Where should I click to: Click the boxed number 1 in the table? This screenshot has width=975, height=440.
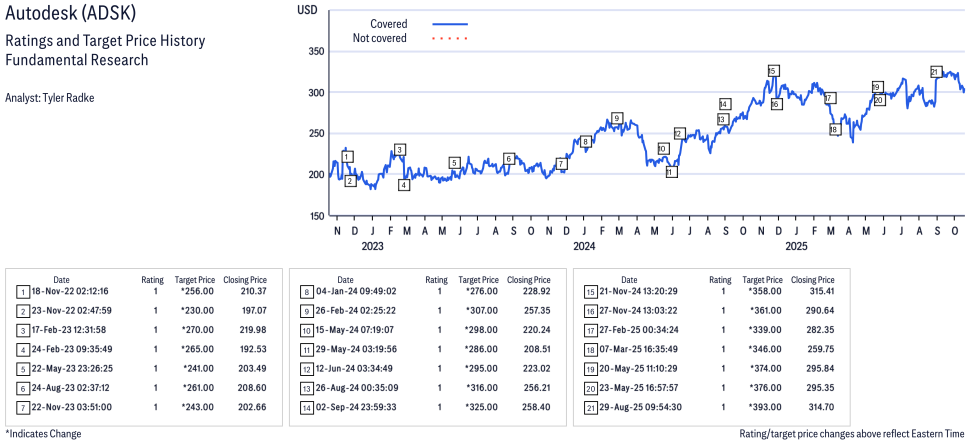(23, 292)
